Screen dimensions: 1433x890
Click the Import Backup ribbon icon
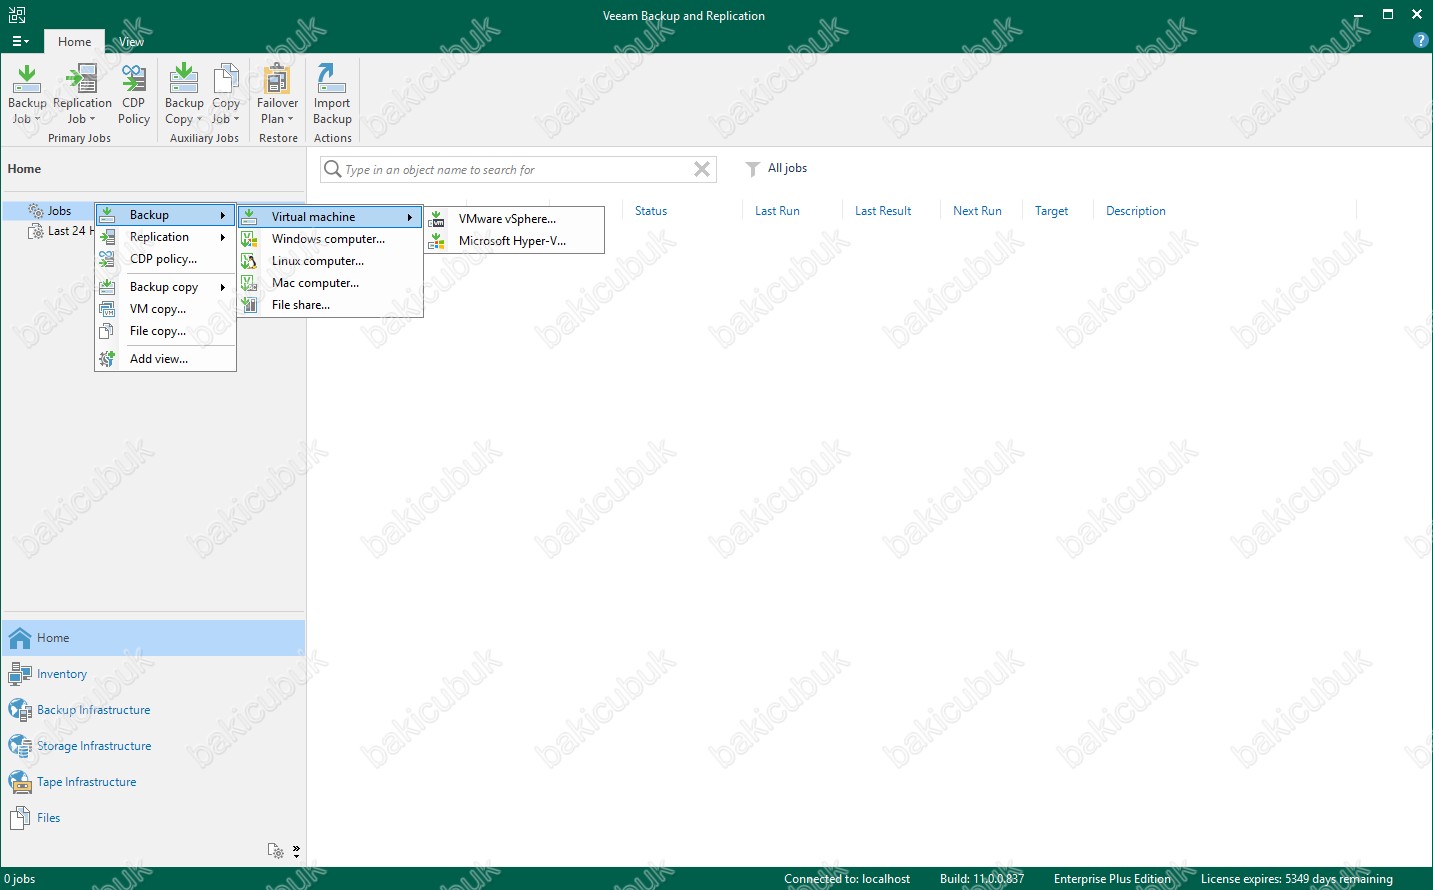click(x=332, y=94)
